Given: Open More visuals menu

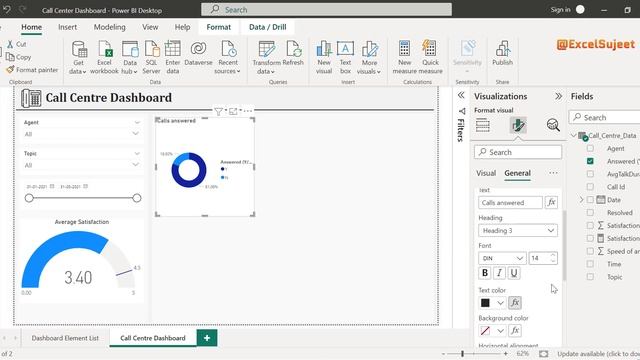Looking at the screenshot, I should pos(369,58).
